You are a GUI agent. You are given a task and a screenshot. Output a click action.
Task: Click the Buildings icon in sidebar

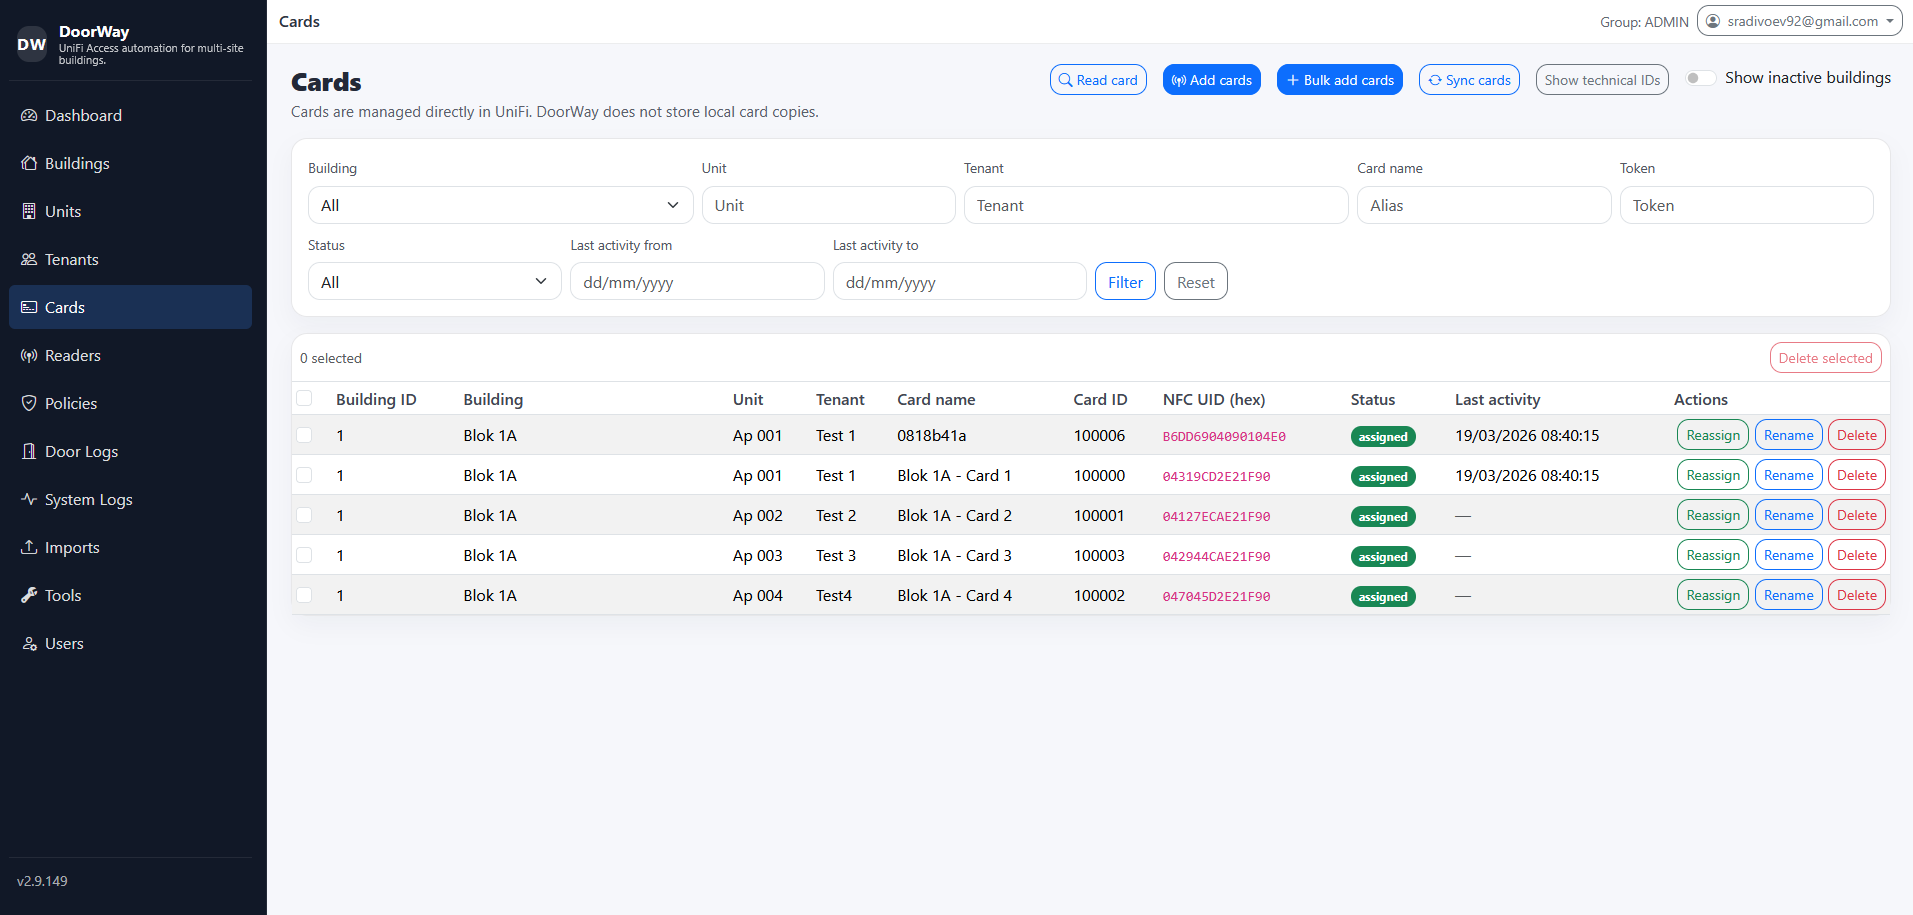pyautogui.click(x=29, y=164)
